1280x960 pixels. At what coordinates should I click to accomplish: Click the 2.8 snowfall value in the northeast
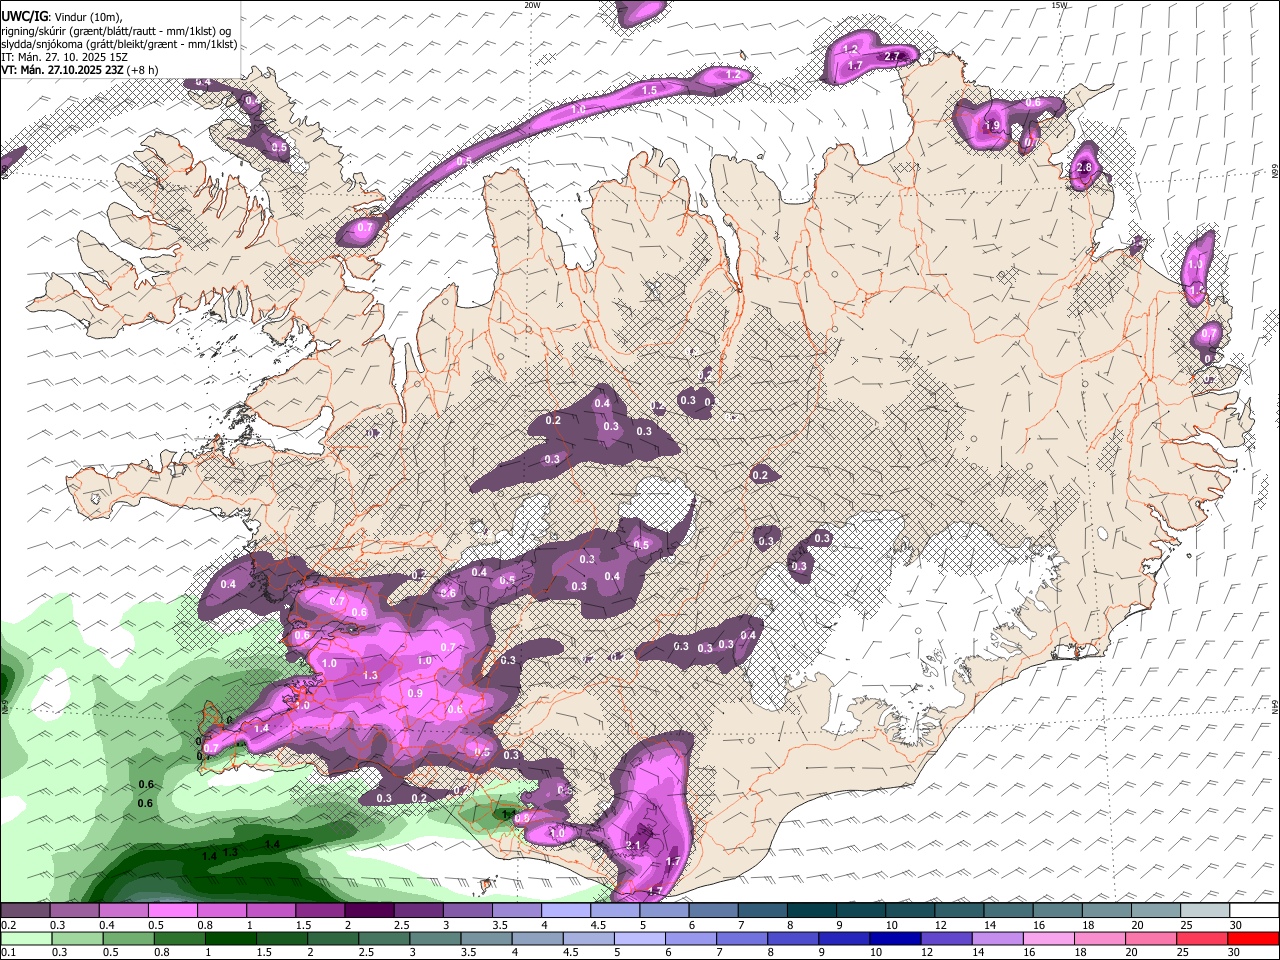pos(1085,167)
